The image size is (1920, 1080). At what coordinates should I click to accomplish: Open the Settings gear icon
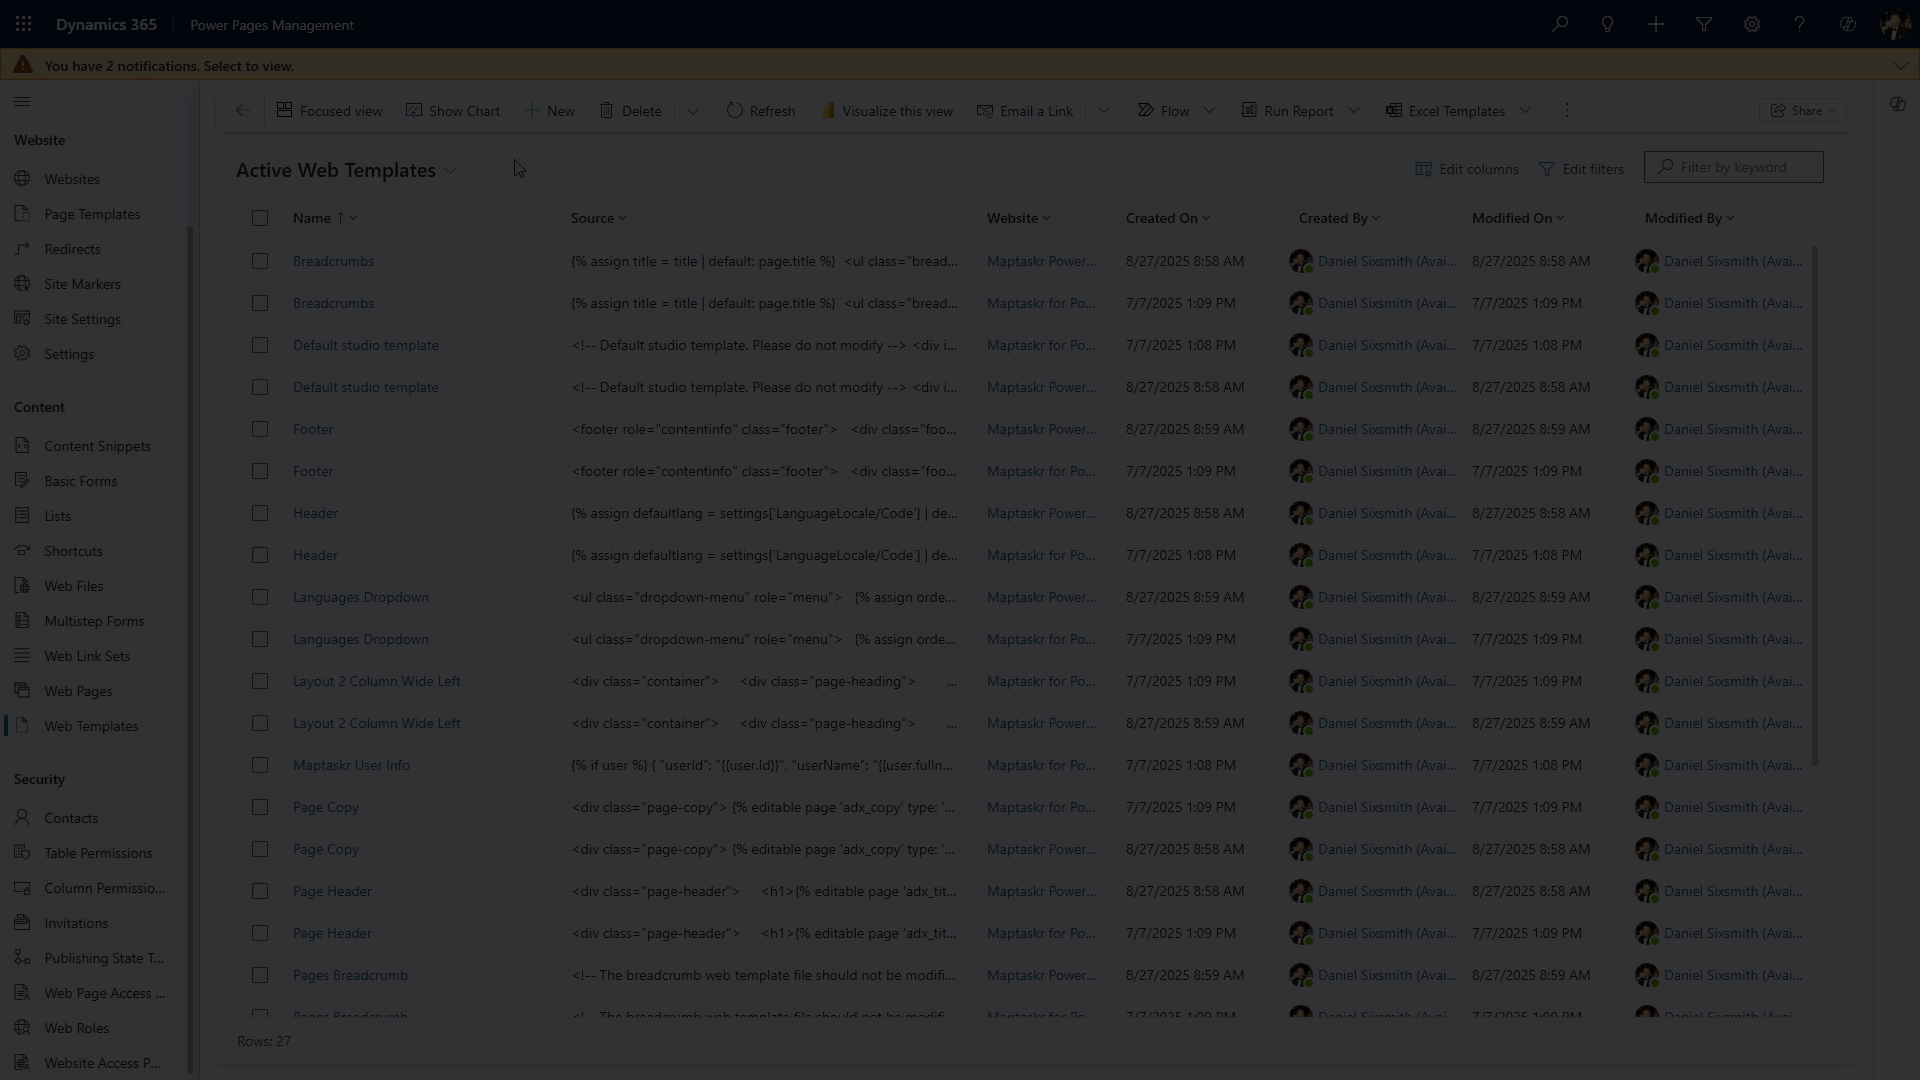point(1751,24)
